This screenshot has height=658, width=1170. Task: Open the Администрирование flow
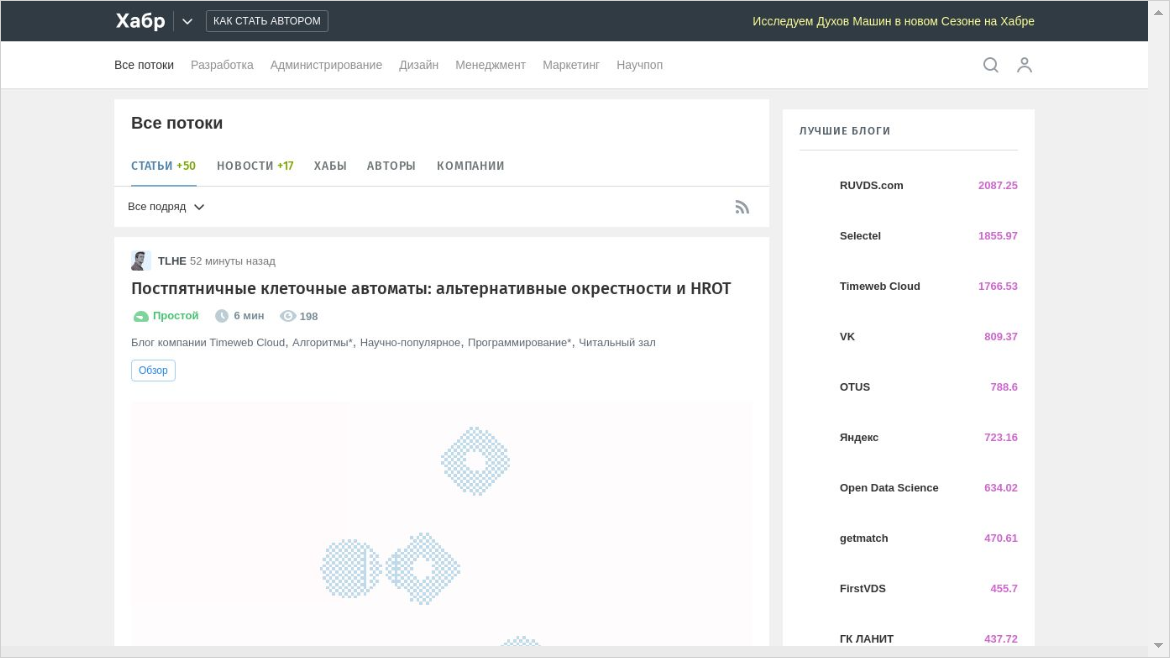pos(326,65)
